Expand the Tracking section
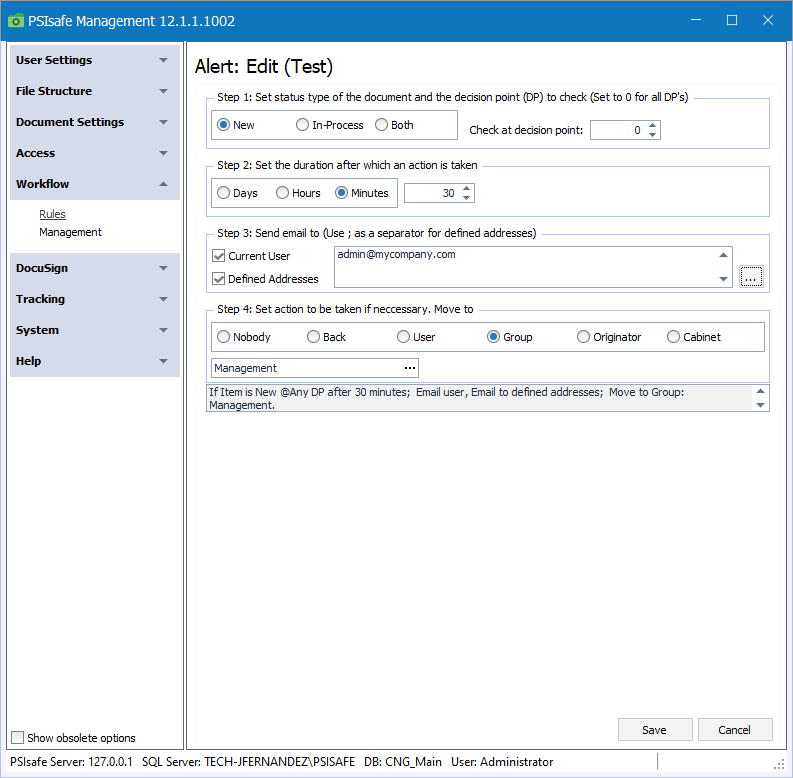The width and height of the screenshot is (793, 778). pos(95,299)
